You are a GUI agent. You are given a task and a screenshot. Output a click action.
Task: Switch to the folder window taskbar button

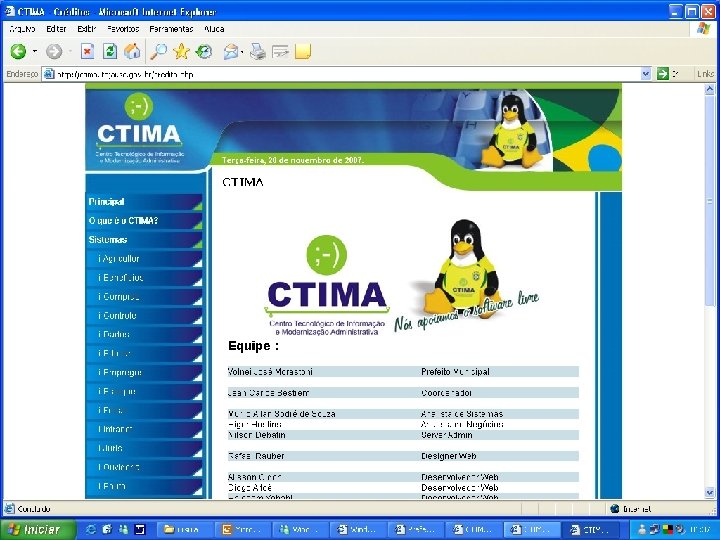[186, 529]
